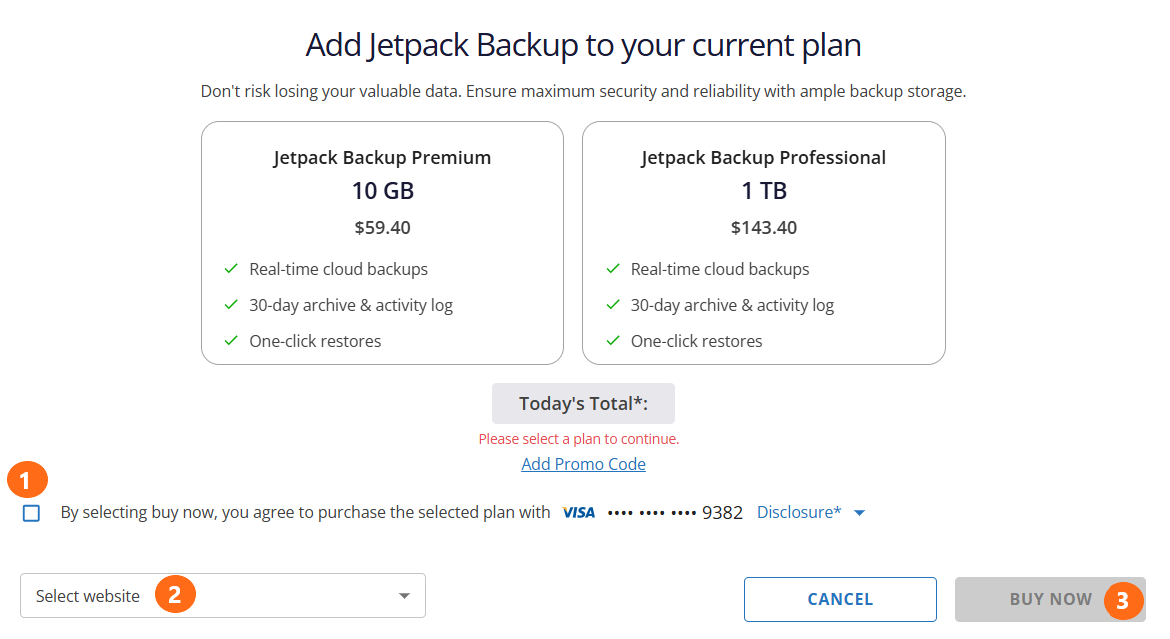The height and width of the screenshot is (639, 1170).
Task: Click the orange badge numbered 2
Action: 176,594
